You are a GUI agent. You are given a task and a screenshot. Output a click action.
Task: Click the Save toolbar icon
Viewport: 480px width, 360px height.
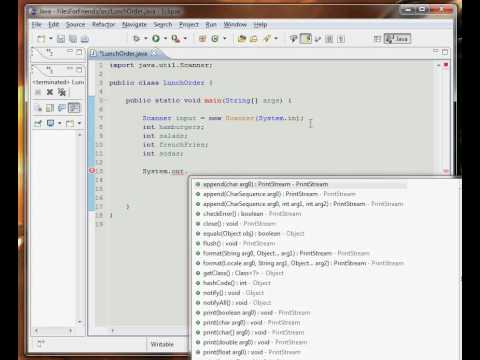coord(61,39)
